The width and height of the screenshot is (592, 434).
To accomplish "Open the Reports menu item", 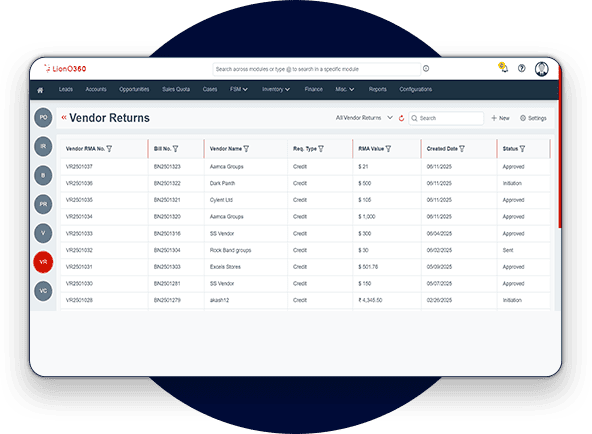I will (378, 89).
